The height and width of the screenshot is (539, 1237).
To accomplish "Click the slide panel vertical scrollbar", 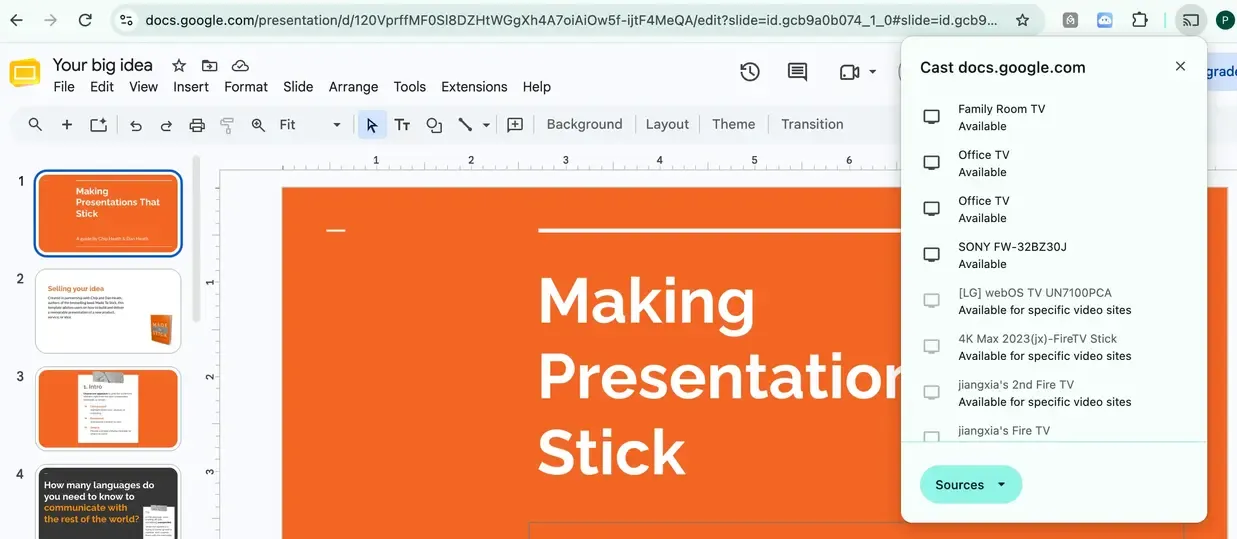I will 196,239.
